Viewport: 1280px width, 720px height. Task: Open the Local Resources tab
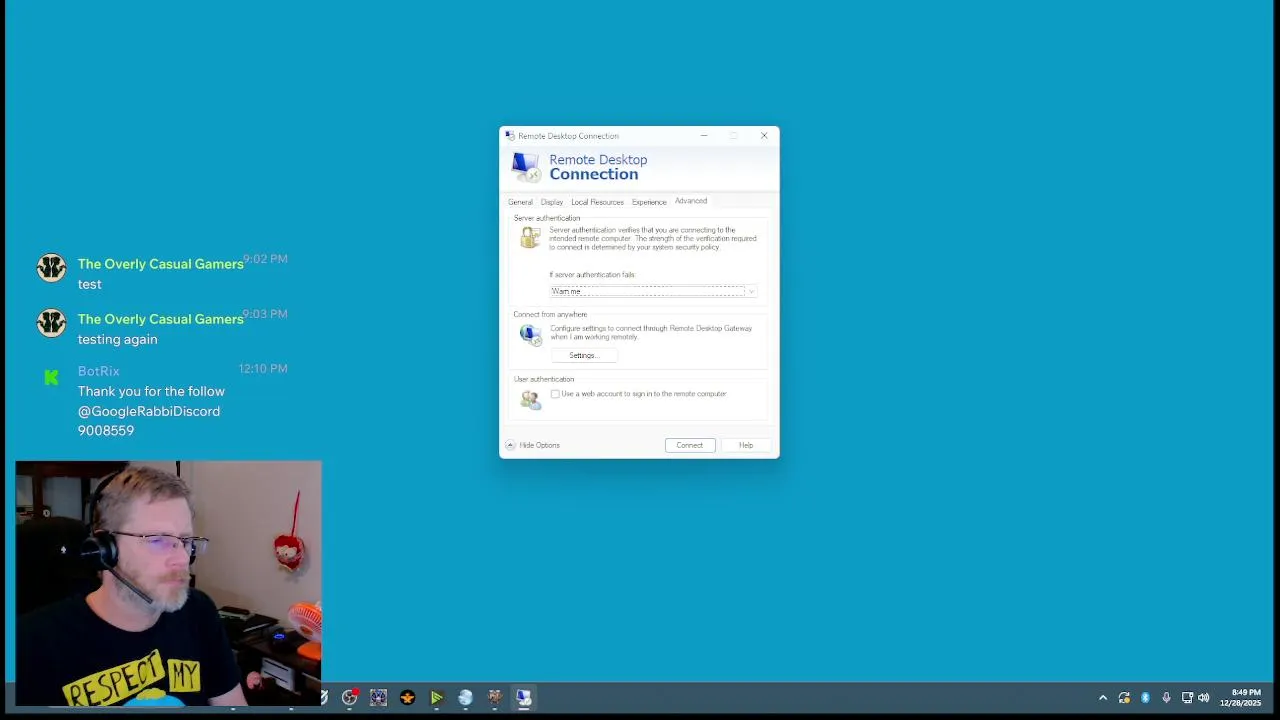point(597,202)
